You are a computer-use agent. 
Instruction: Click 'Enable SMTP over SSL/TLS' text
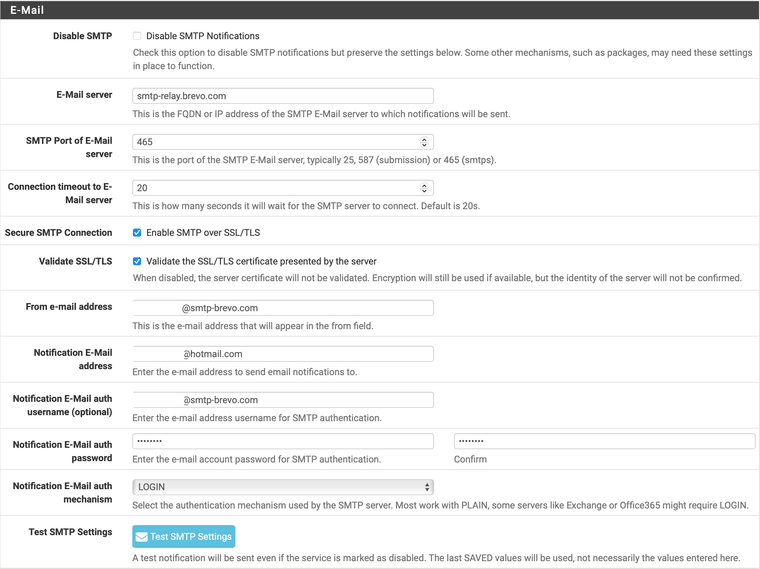point(203,233)
